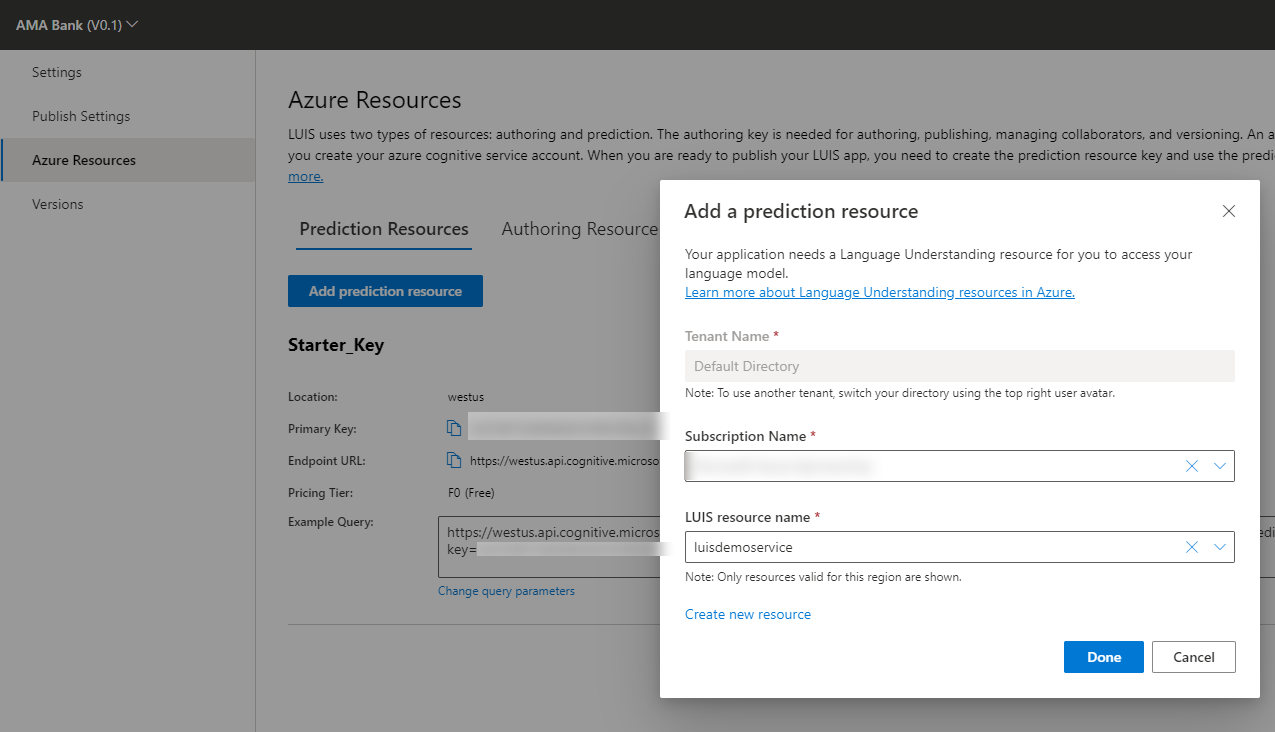This screenshot has height=732, width=1275.
Task: Switch to the Authoring Resources tab
Action: (578, 228)
